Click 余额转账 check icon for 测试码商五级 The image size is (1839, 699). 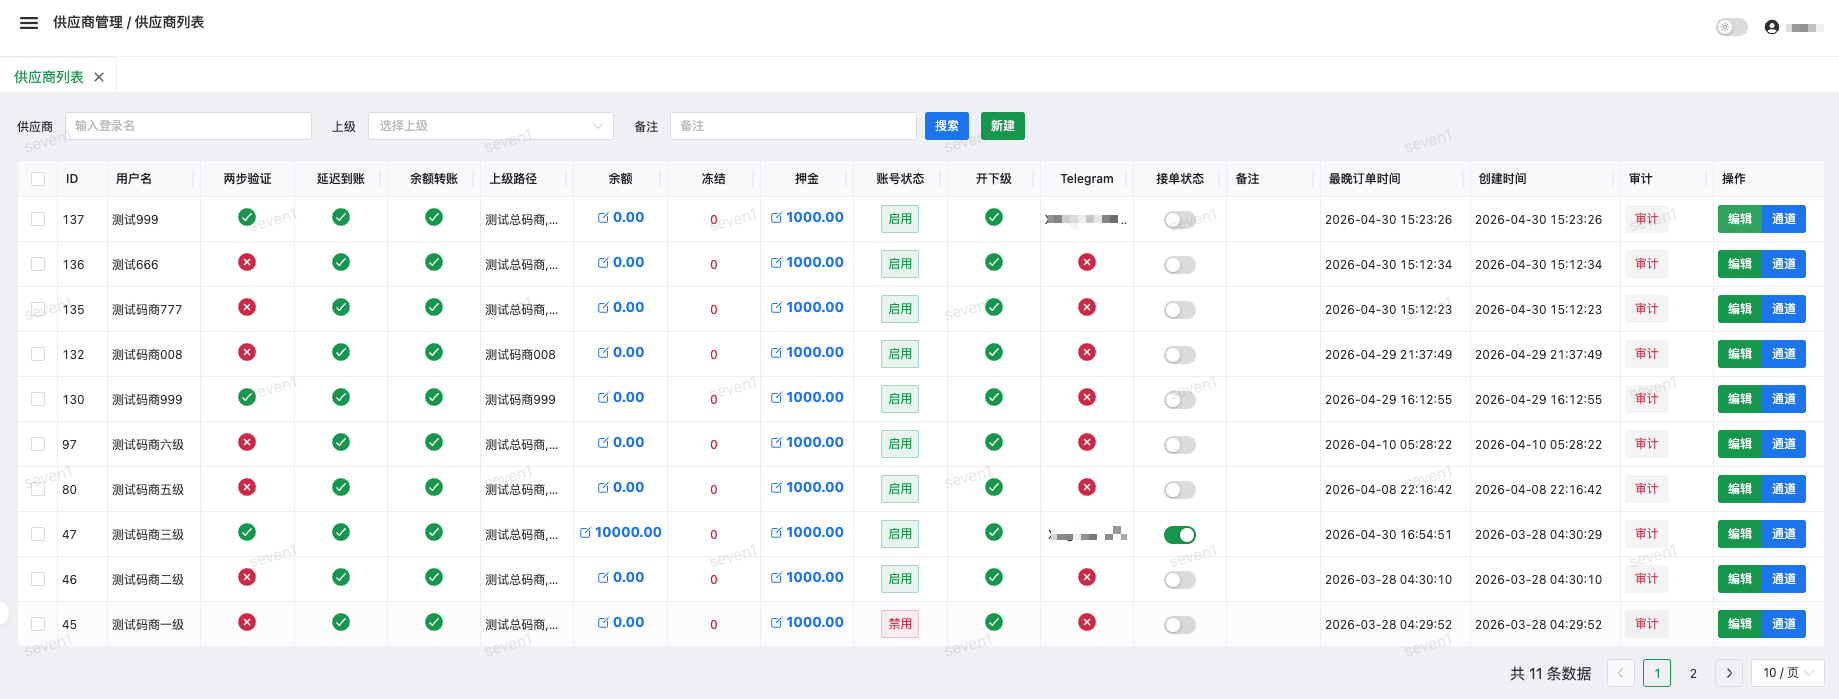point(434,487)
